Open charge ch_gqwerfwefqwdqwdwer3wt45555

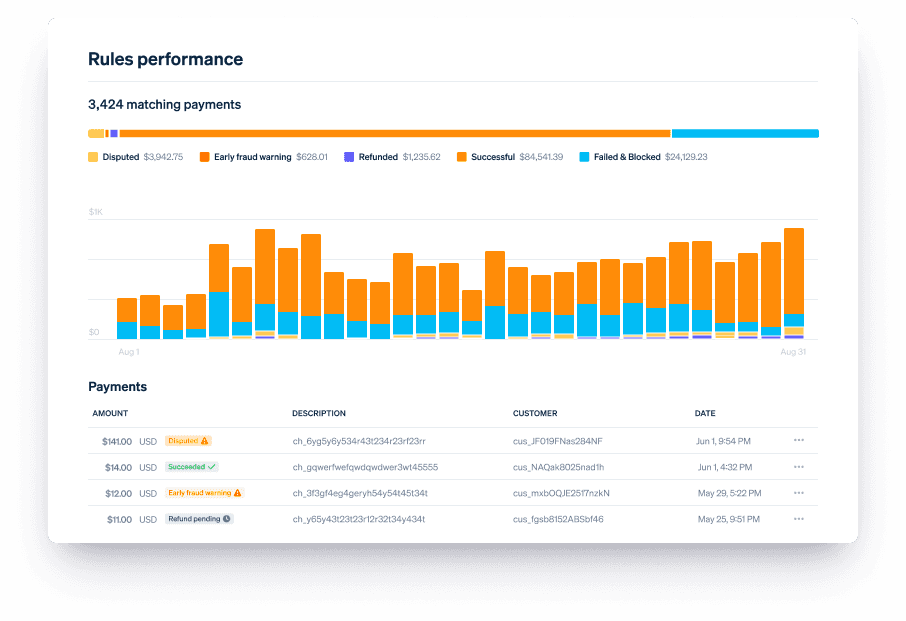[365, 467]
